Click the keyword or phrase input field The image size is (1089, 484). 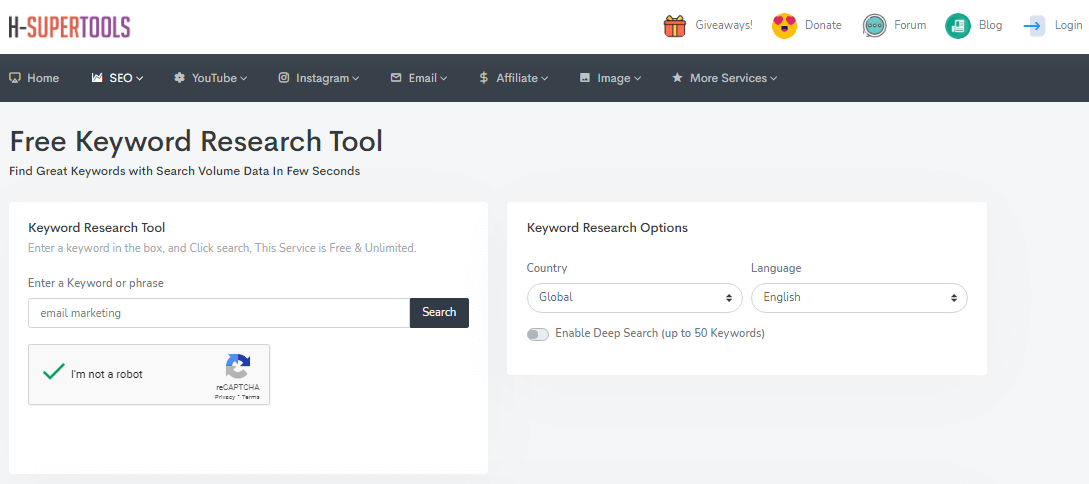tap(219, 313)
